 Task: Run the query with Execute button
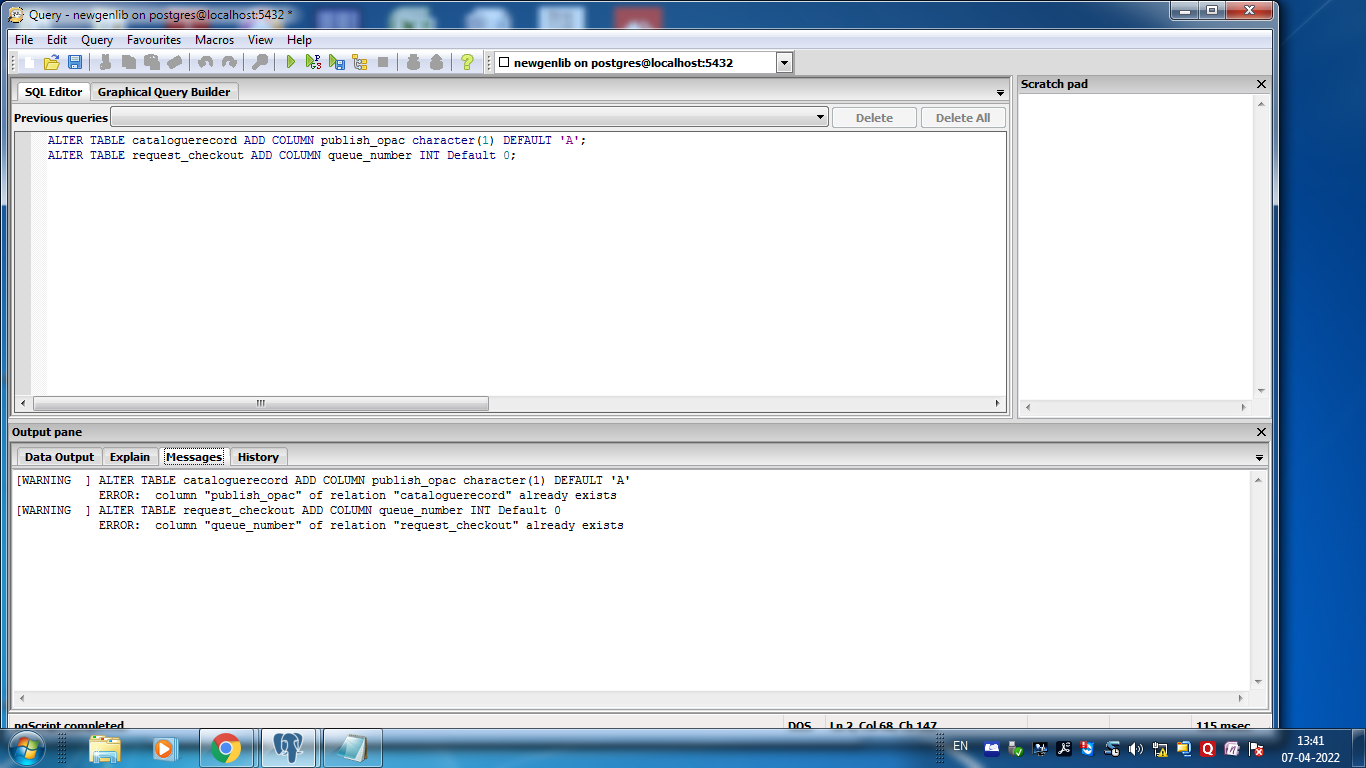[x=290, y=63]
